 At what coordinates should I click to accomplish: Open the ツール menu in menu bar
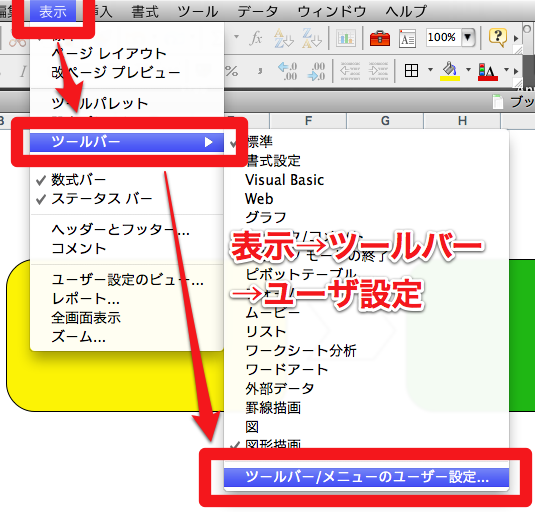point(198,12)
